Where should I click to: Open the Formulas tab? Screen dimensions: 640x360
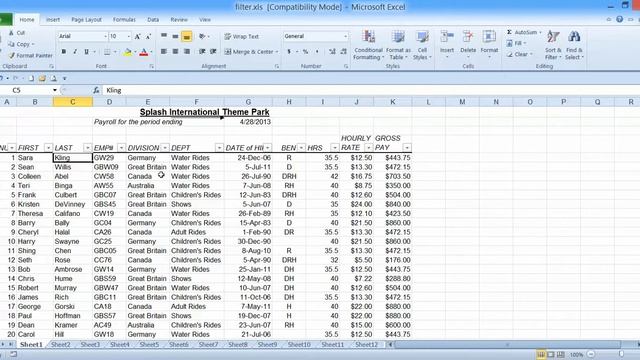pos(124,20)
